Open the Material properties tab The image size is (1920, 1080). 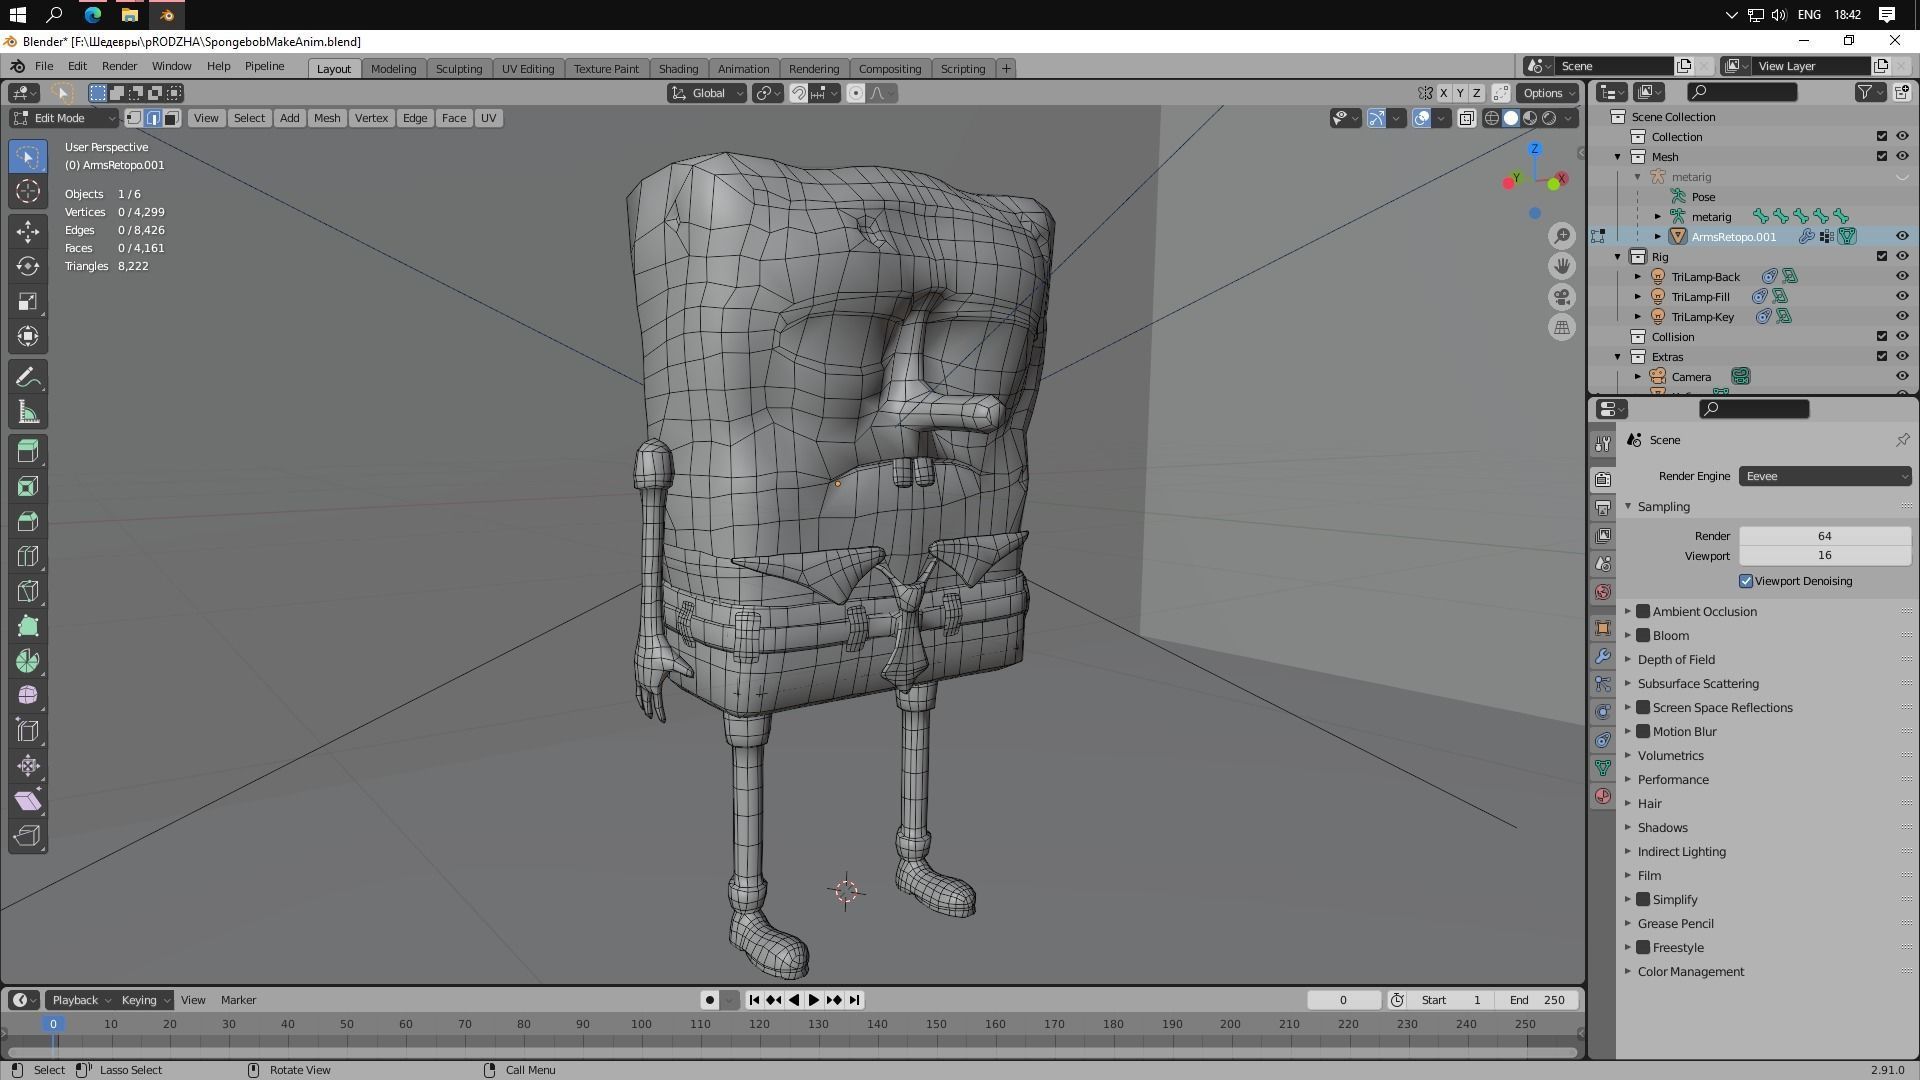pos(1603,796)
